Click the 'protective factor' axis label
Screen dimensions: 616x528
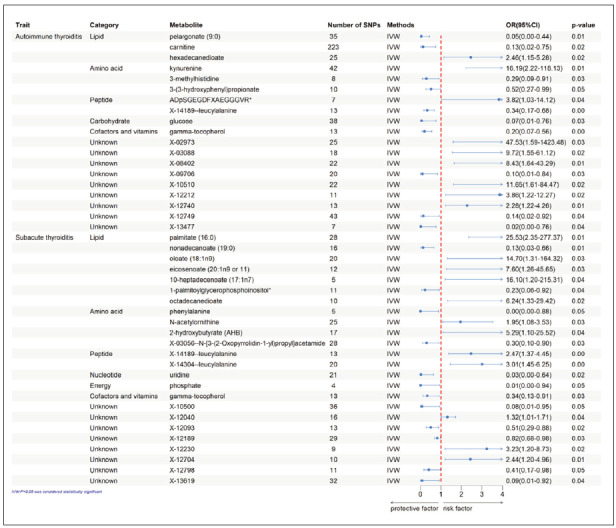(x=414, y=508)
